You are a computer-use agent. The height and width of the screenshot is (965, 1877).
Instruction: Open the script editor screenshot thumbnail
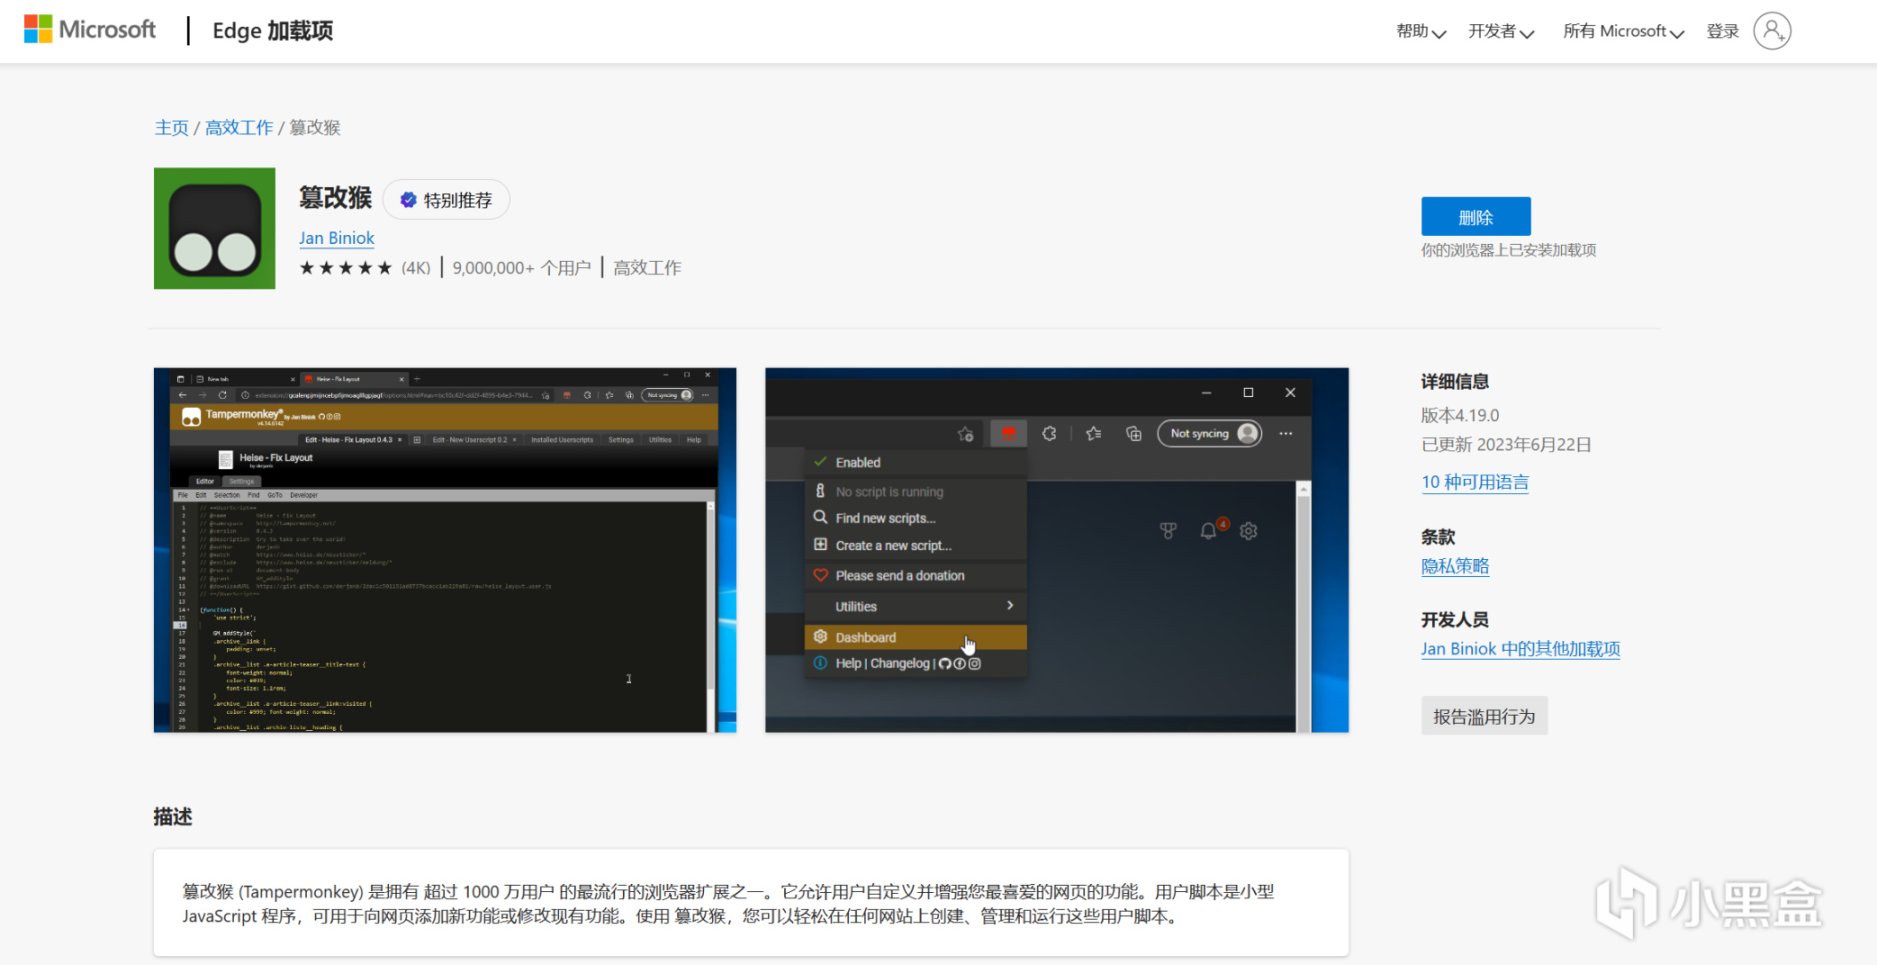[x=445, y=550]
